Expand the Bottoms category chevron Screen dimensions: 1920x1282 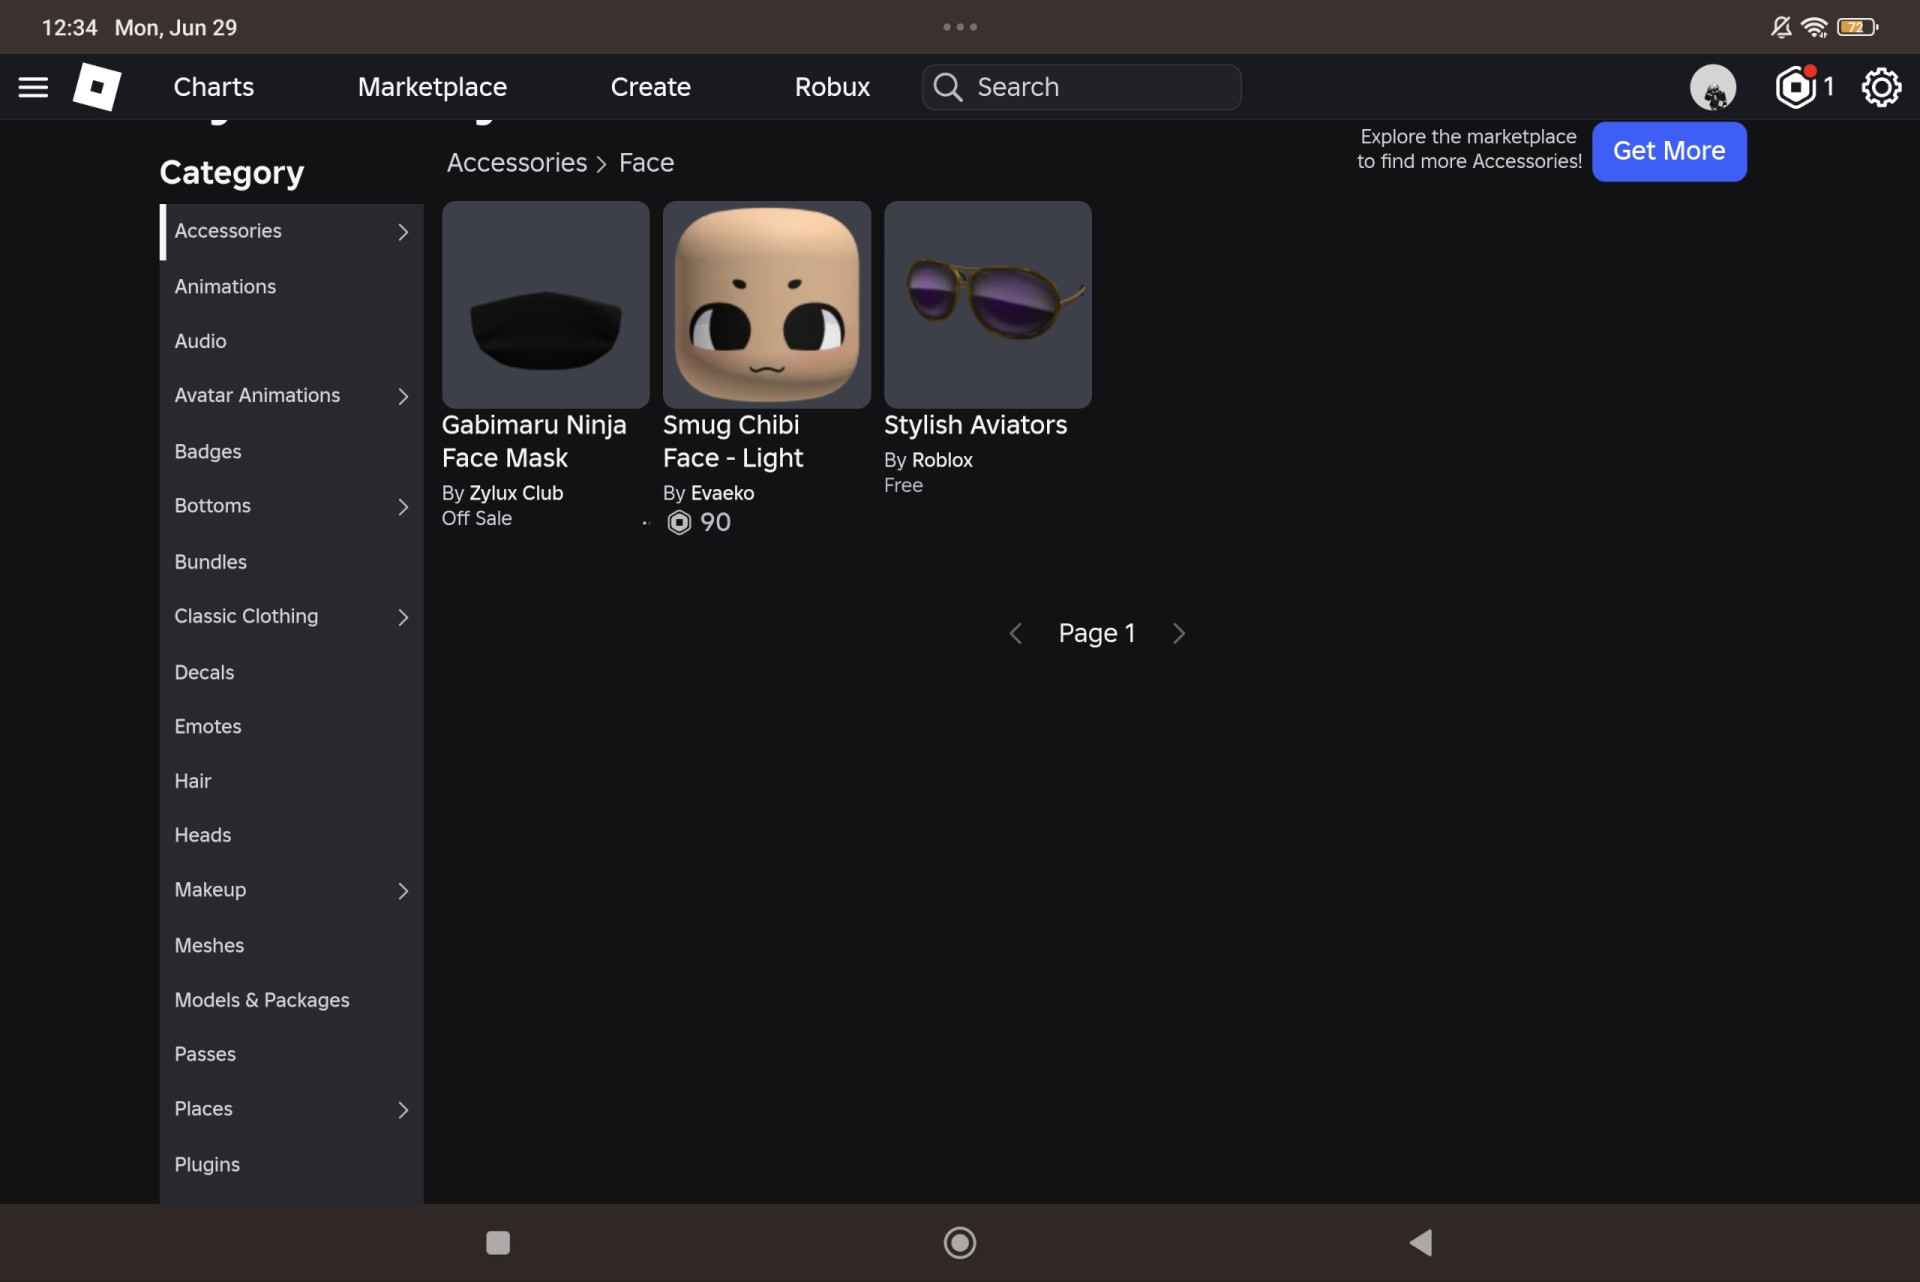coord(403,507)
